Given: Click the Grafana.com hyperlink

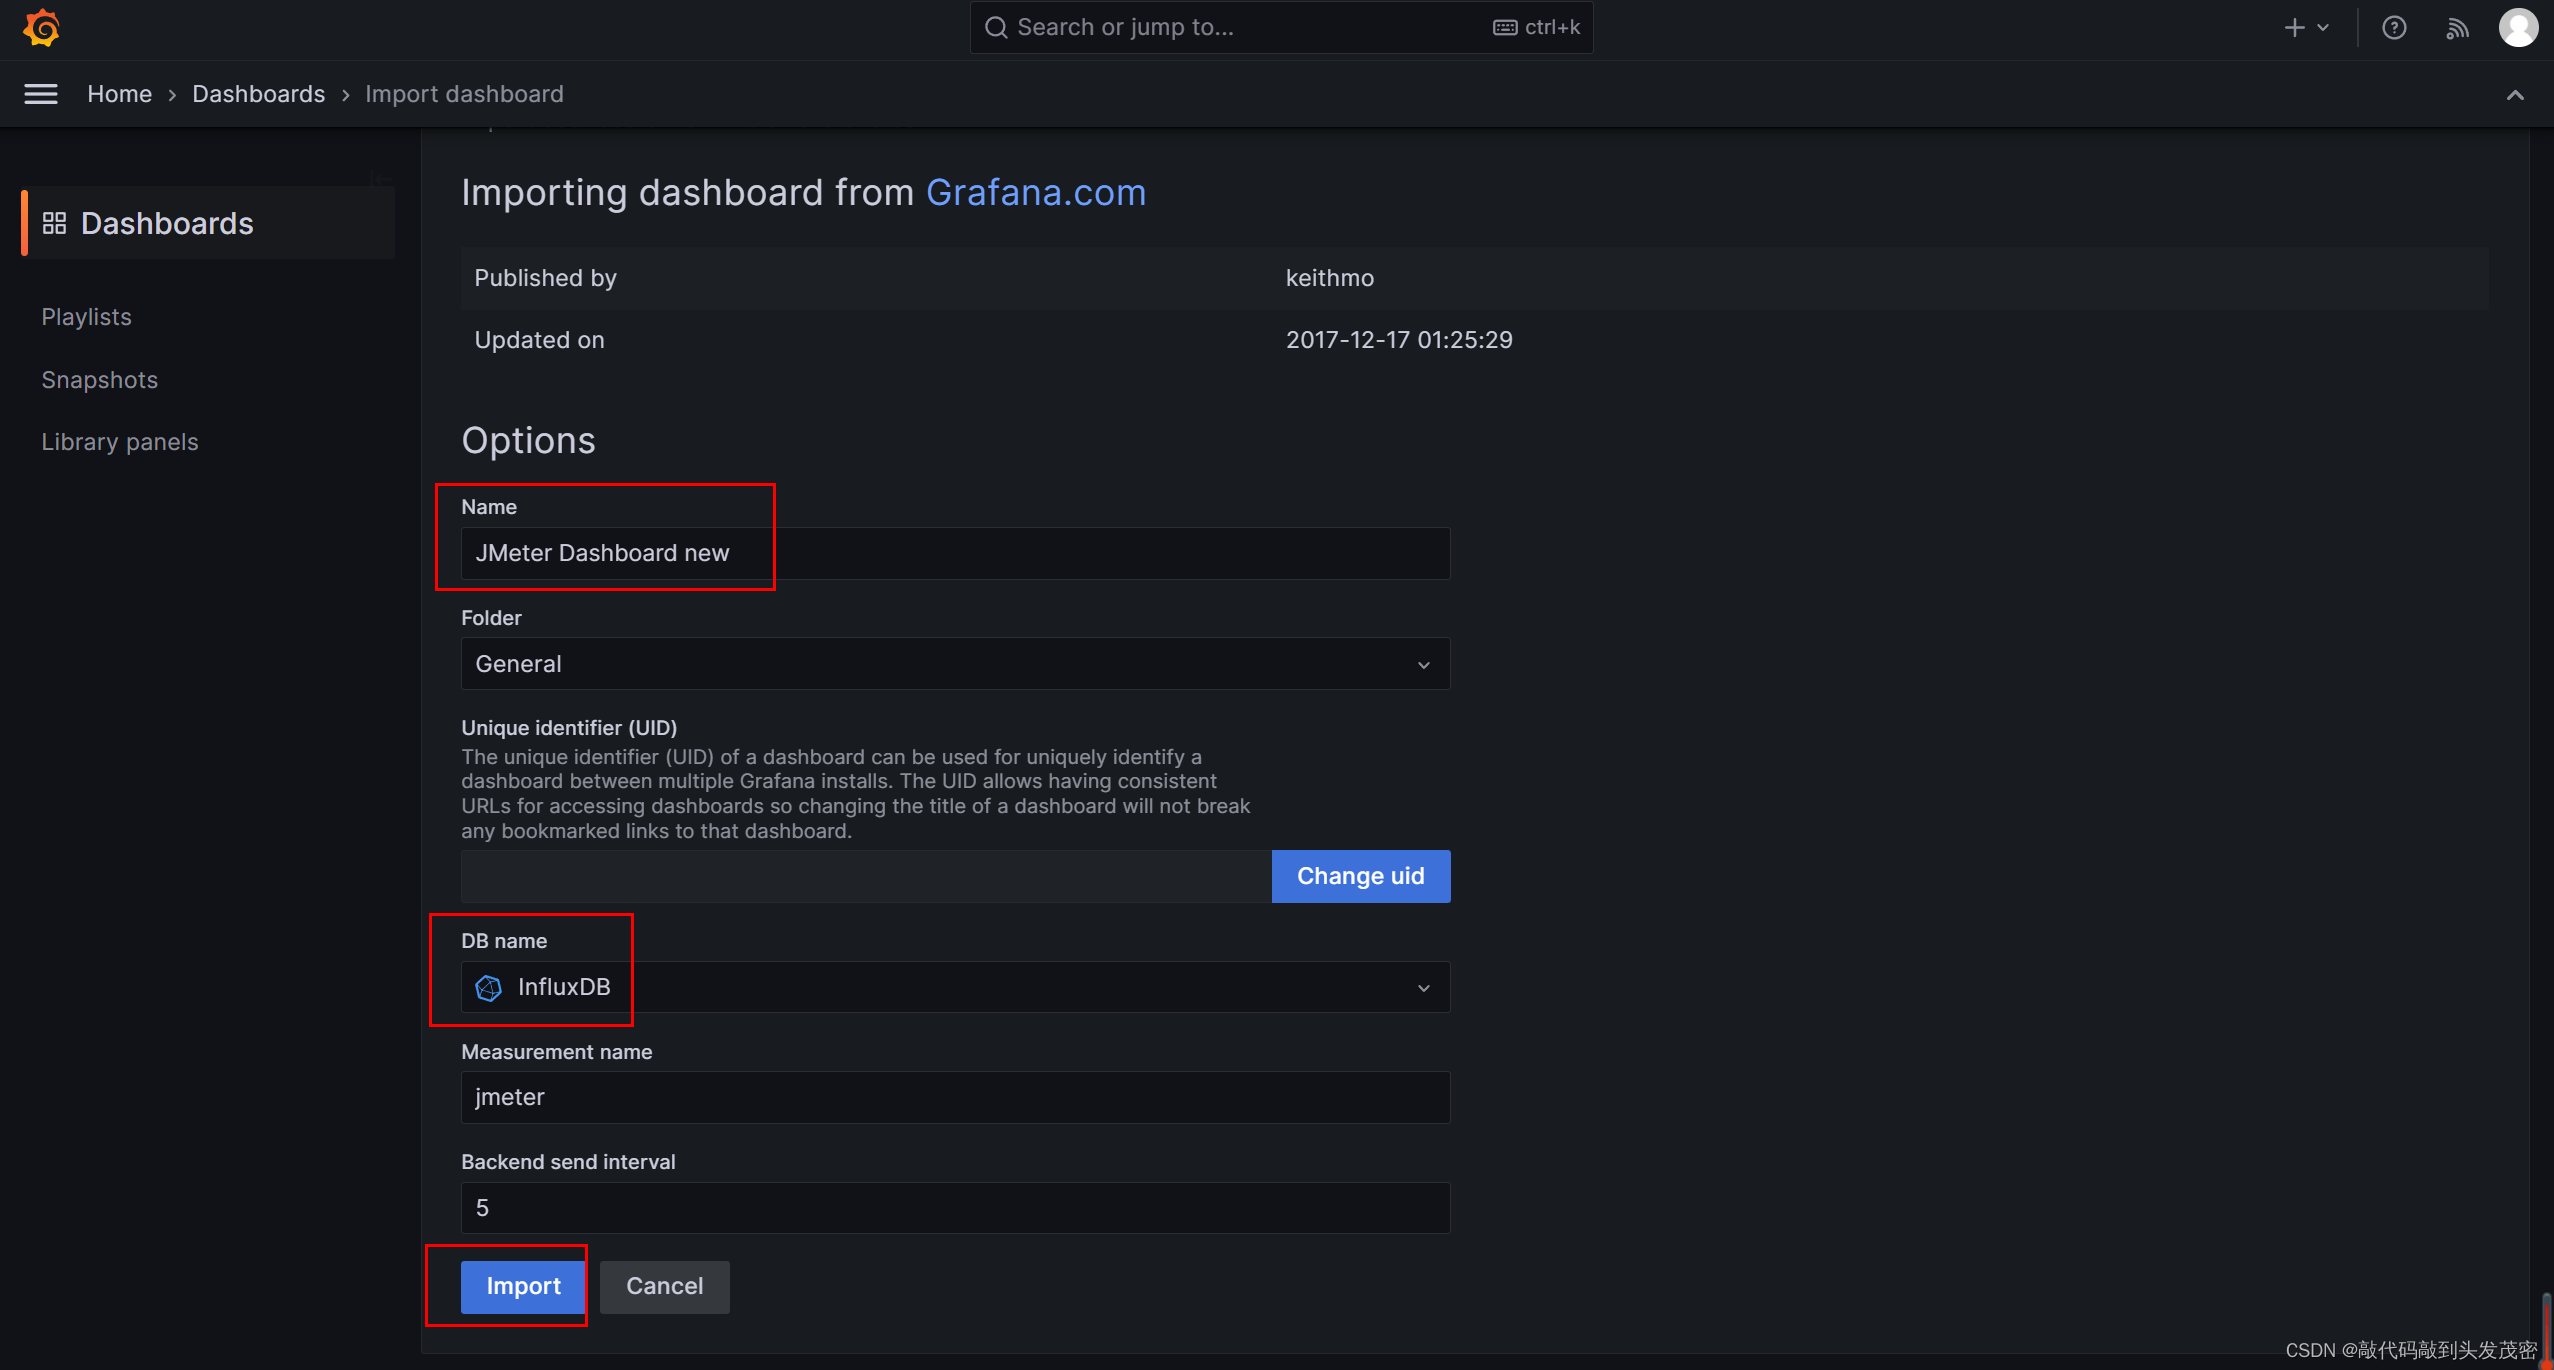Looking at the screenshot, I should tap(1035, 191).
